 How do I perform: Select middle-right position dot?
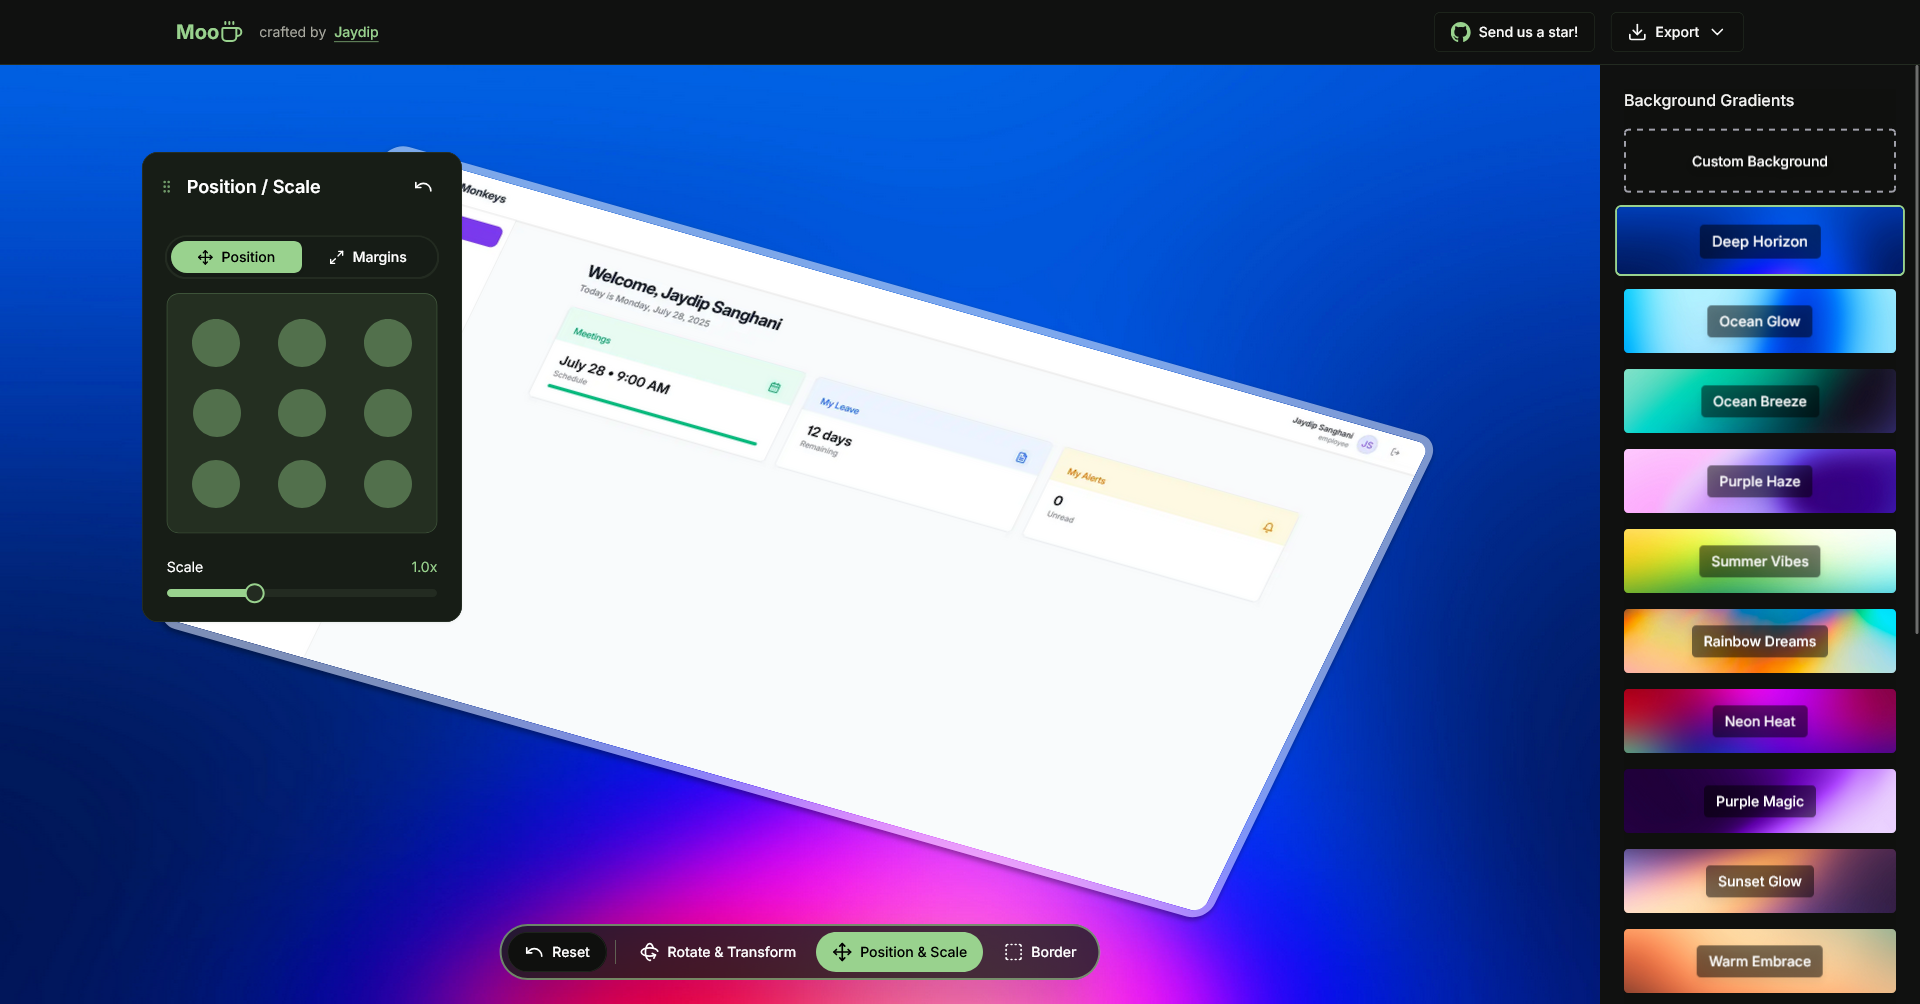[x=388, y=413]
